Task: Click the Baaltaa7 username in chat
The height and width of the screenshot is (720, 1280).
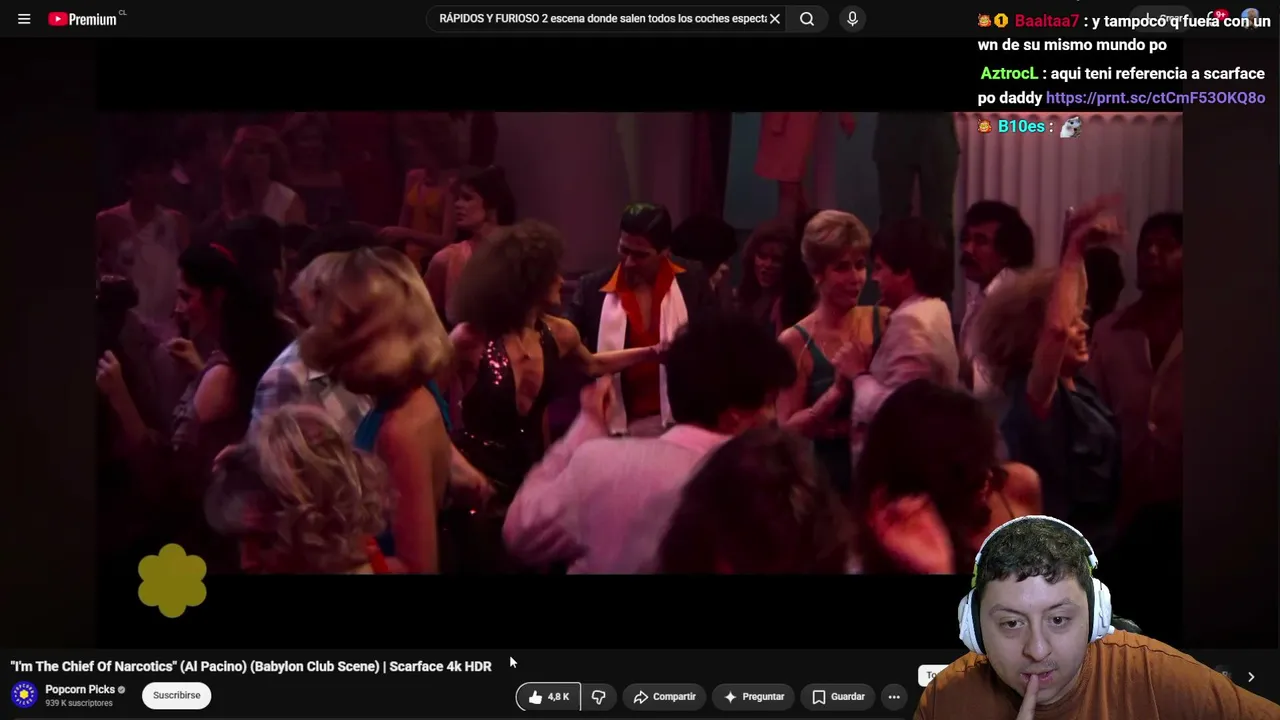Action: click(1047, 21)
